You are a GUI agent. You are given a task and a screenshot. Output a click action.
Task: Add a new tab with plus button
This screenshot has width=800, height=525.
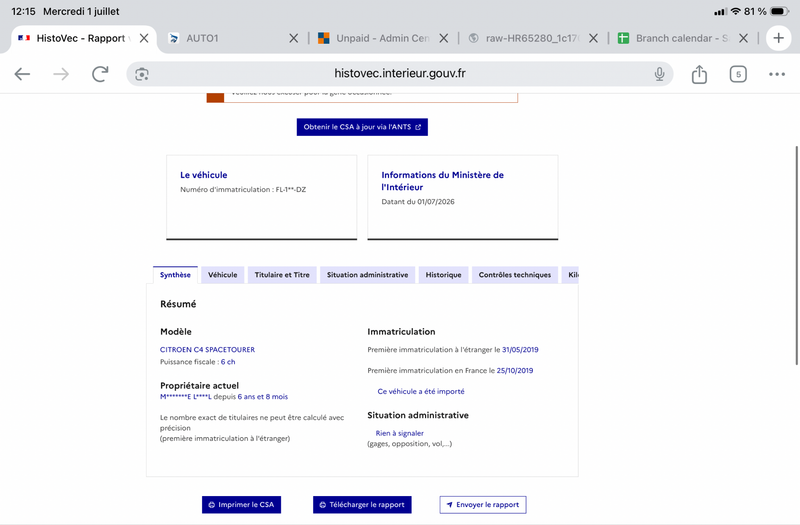(x=779, y=38)
